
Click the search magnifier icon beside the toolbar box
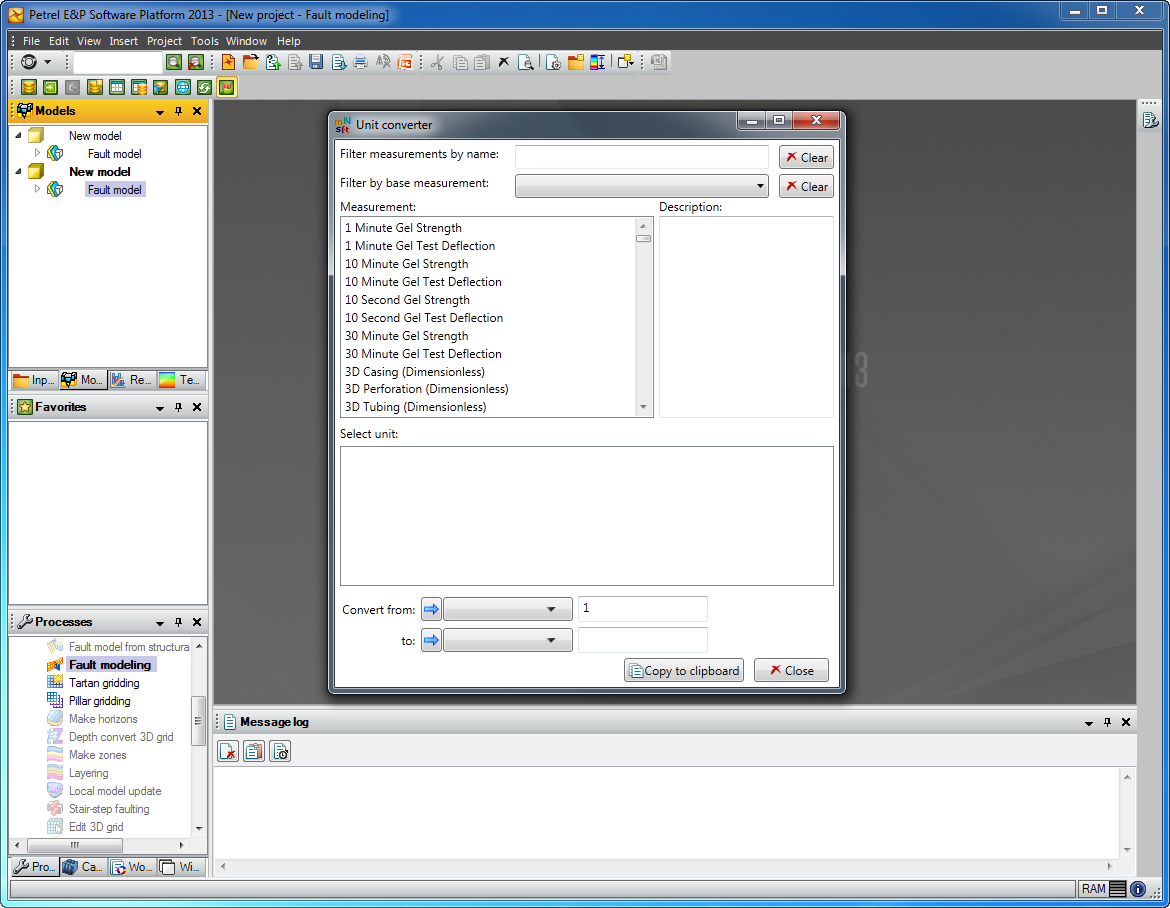pos(174,63)
